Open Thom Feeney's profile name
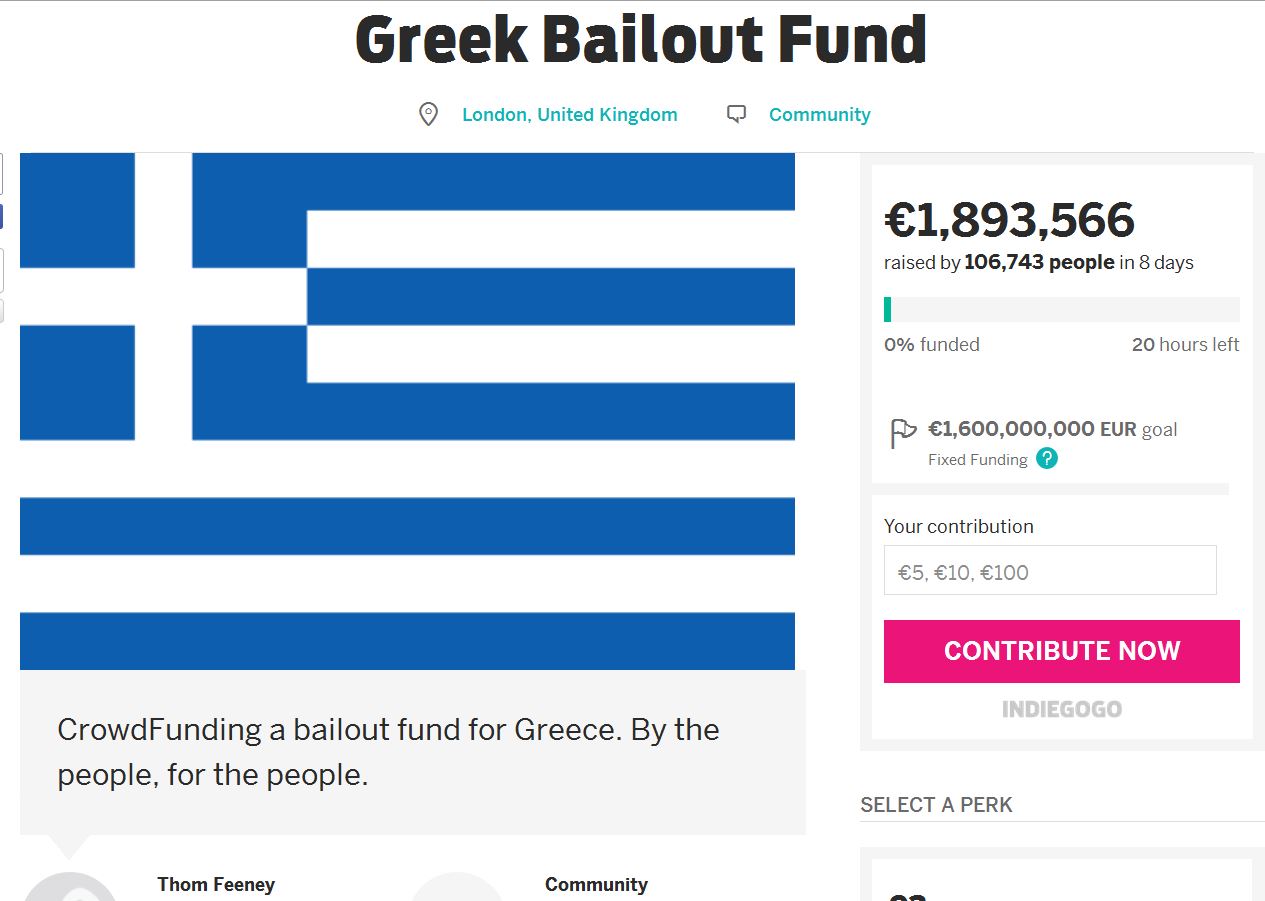 [x=216, y=885]
